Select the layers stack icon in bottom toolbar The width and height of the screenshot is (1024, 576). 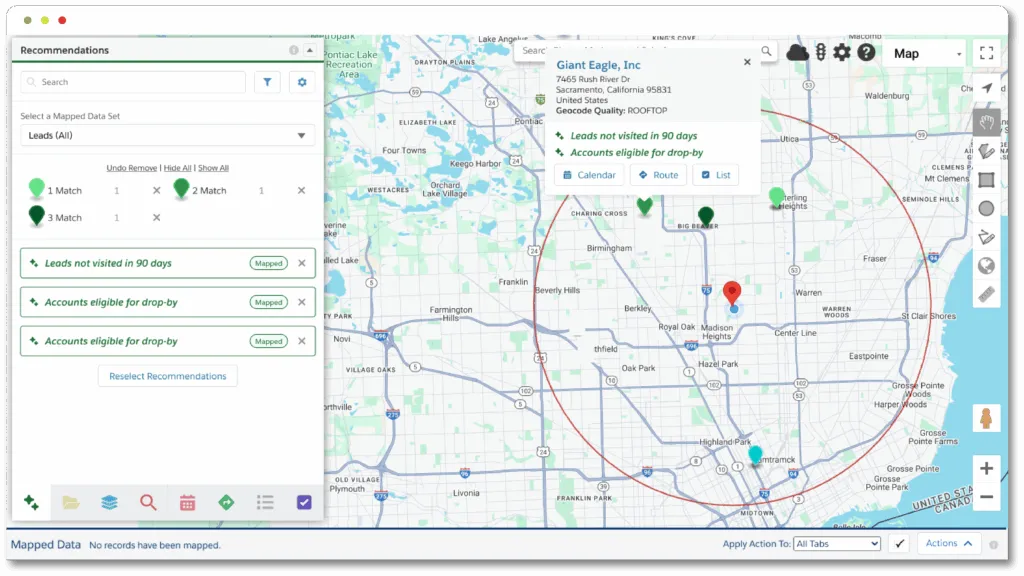pos(109,502)
